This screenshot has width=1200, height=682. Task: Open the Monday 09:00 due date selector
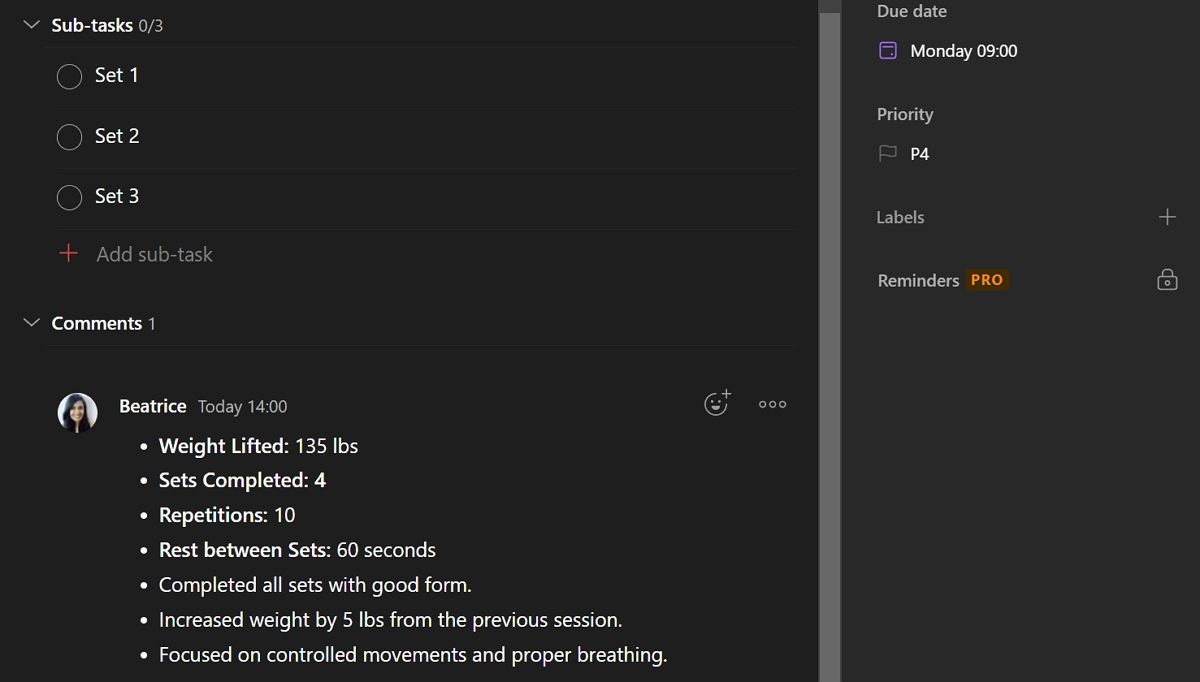[962, 50]
